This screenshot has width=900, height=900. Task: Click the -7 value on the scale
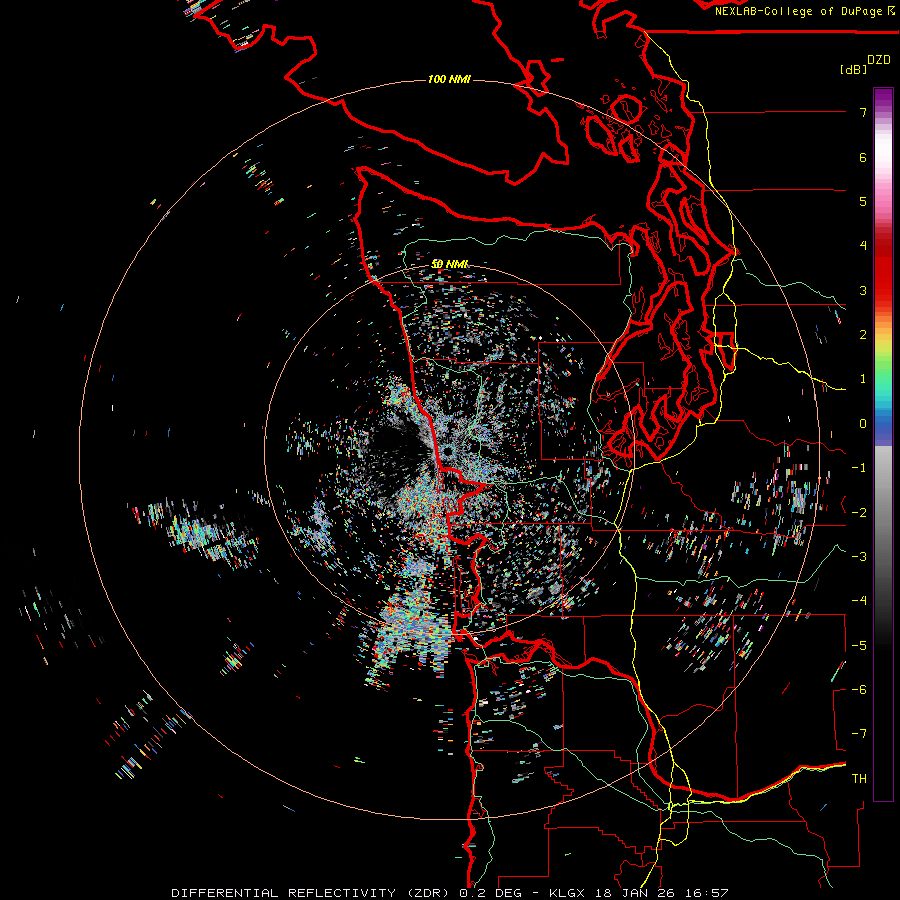click(859, 734)
